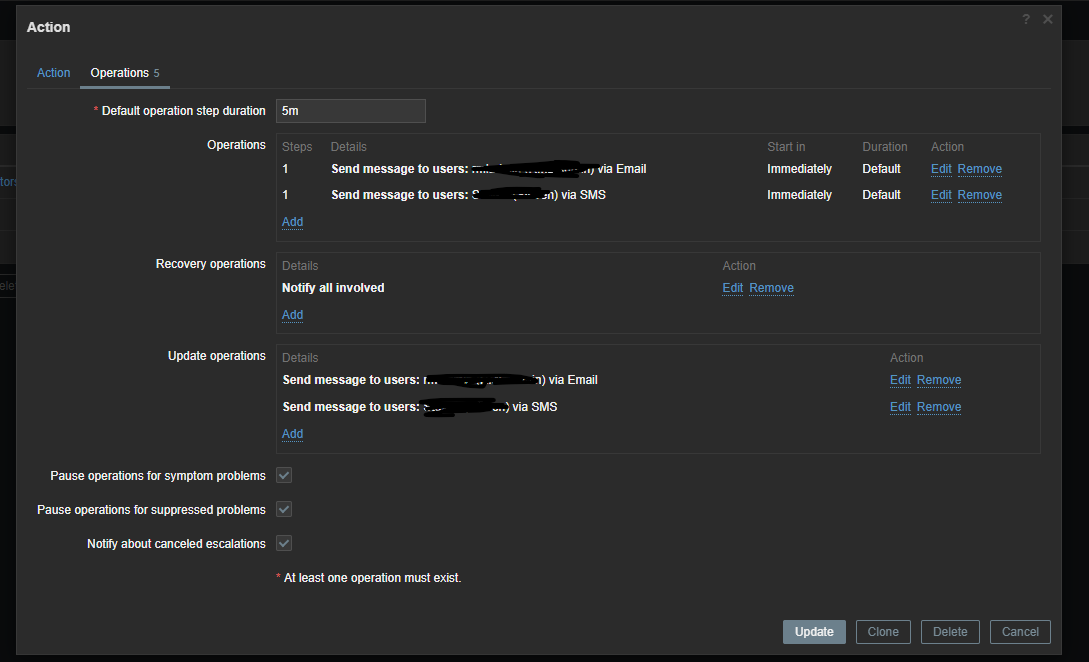Click the Cancel button
The width and height of the screenshot is (1089, 662).
click(x=1020, y=632)
